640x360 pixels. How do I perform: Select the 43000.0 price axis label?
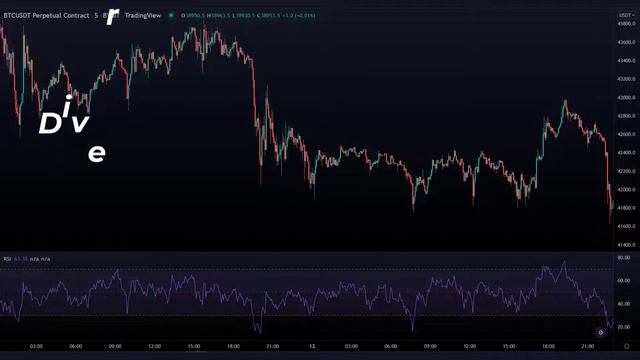(626, 98)
